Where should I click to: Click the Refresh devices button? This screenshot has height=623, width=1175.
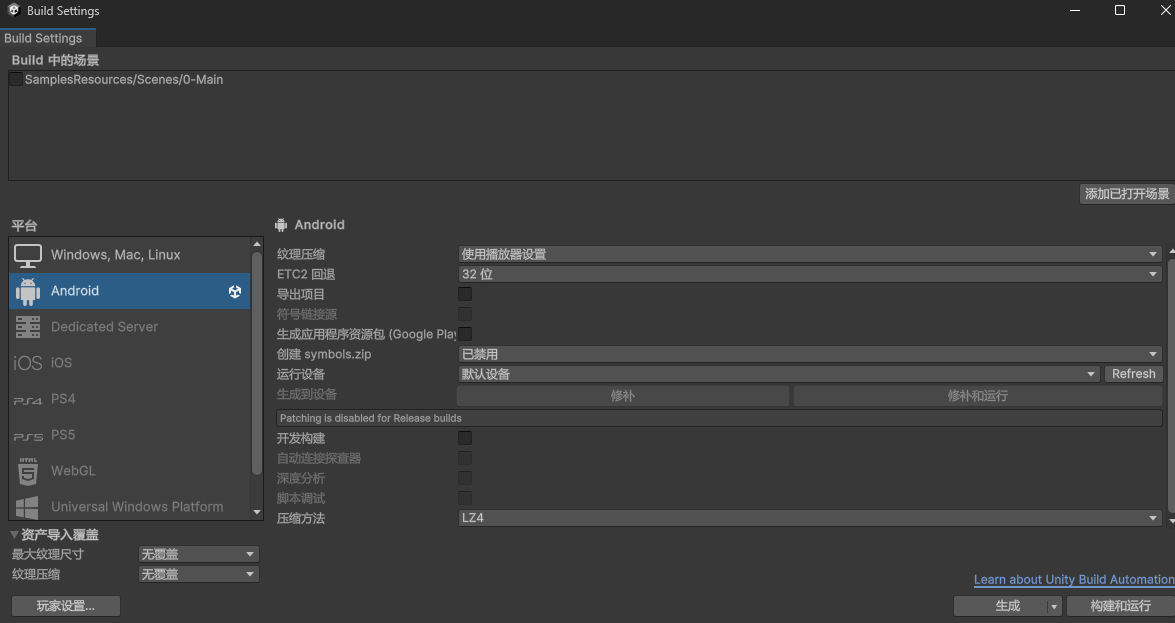click(x=1133, y=374)
